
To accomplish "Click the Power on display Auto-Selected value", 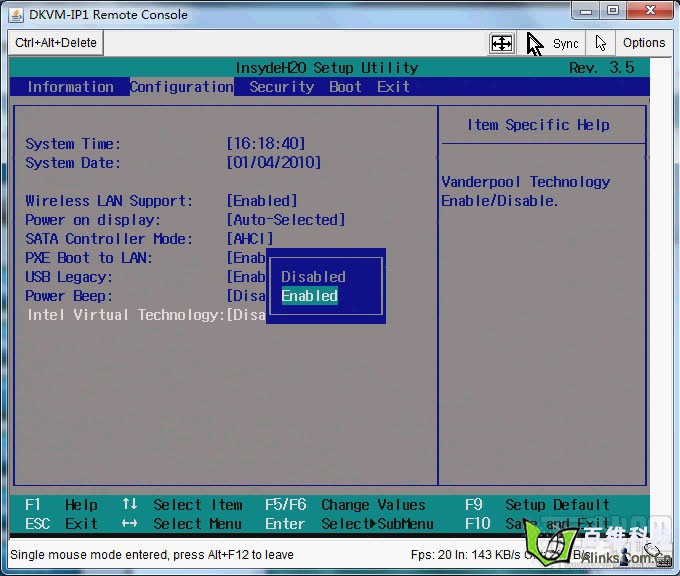I will [286, 220].
